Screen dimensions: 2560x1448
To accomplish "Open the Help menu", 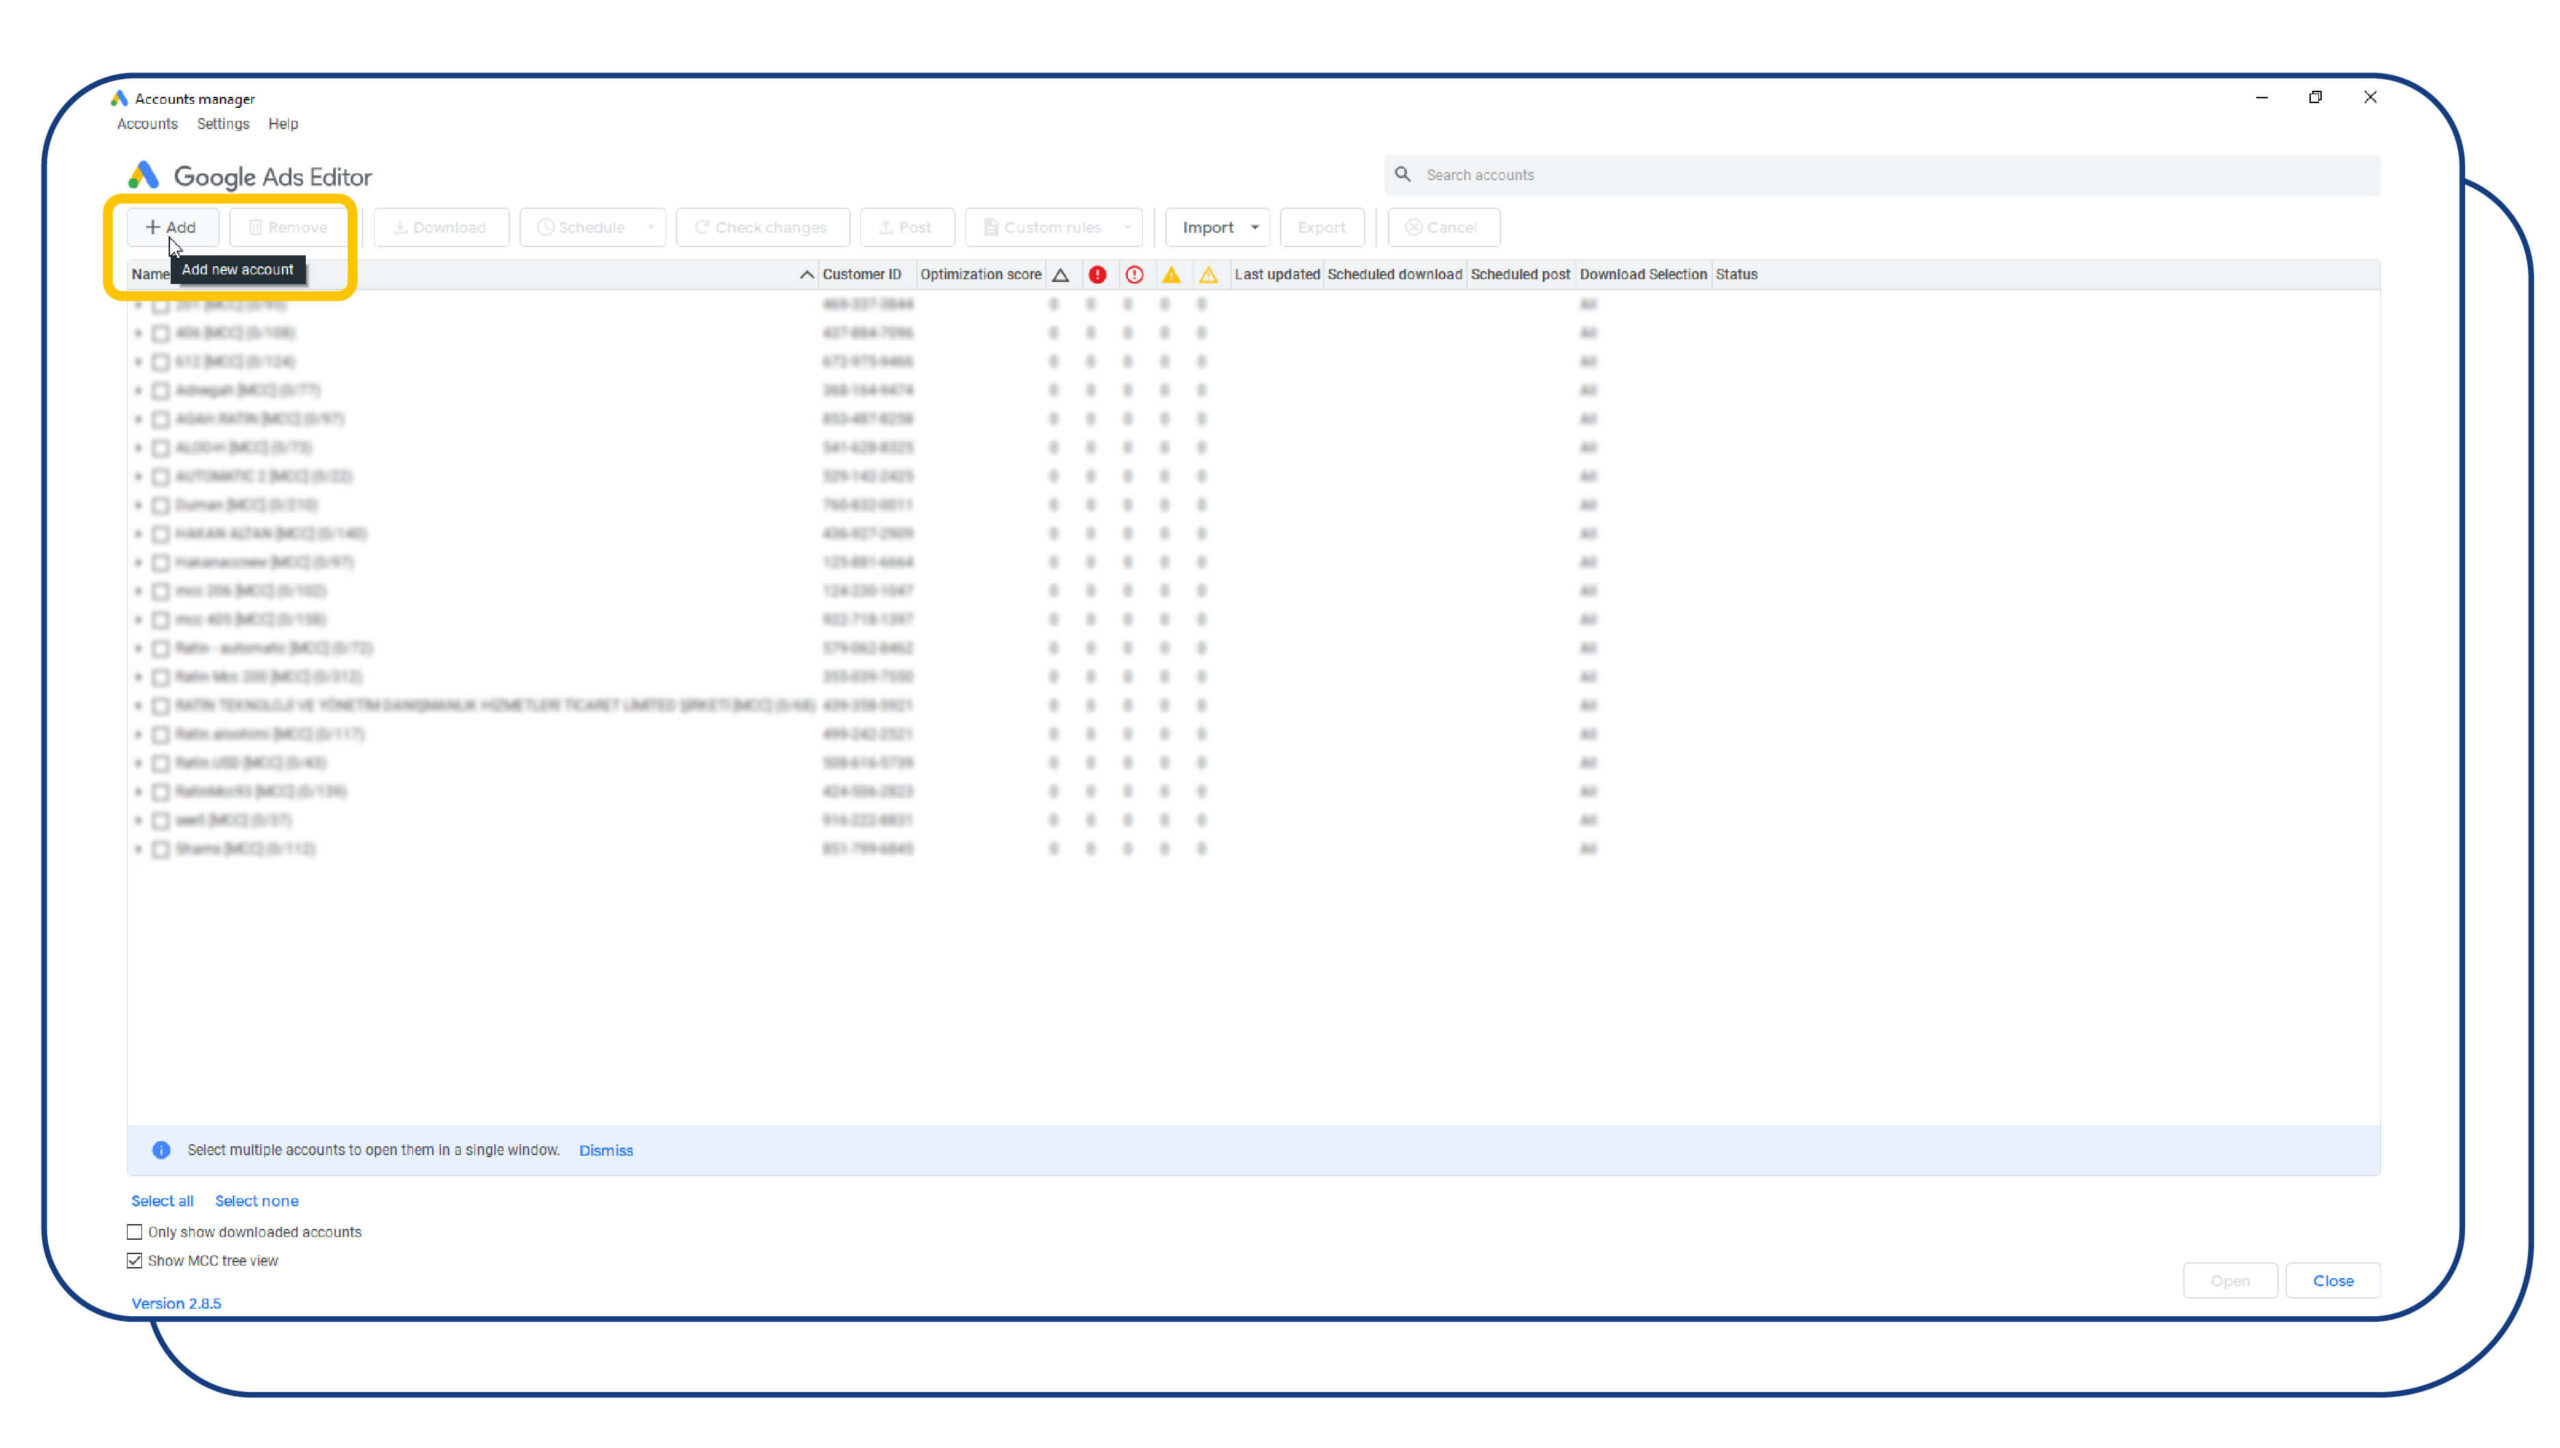I will 283,123.
